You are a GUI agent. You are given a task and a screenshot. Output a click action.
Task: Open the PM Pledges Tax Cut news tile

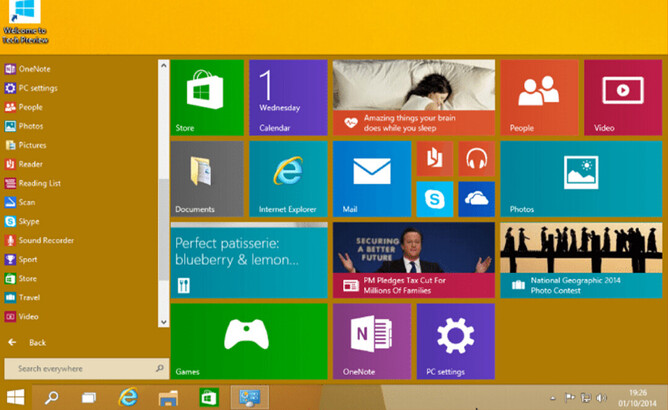point(413,260)
